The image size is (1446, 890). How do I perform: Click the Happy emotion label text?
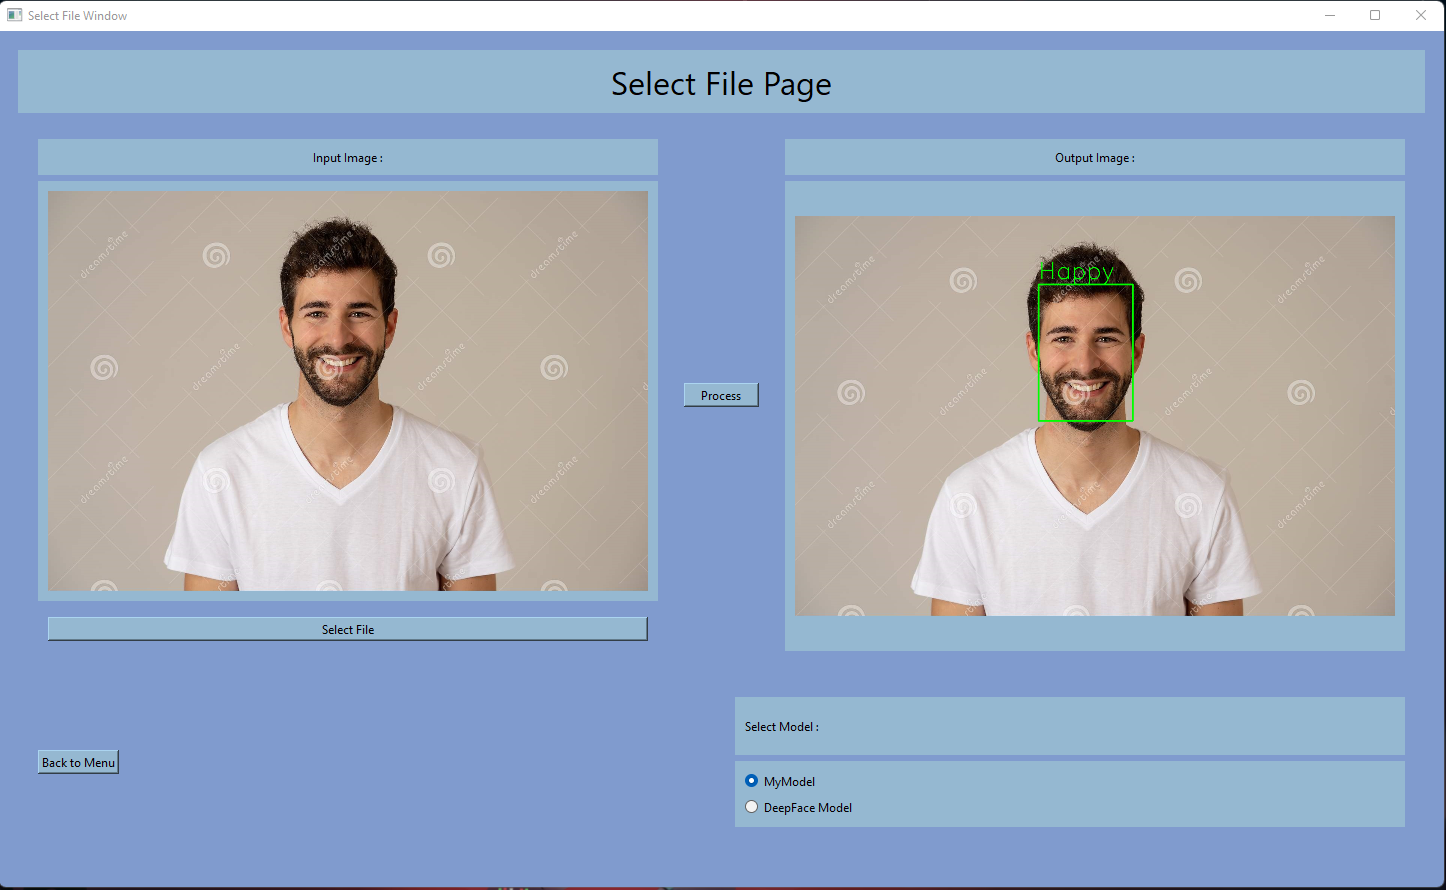pos(1079,271)
